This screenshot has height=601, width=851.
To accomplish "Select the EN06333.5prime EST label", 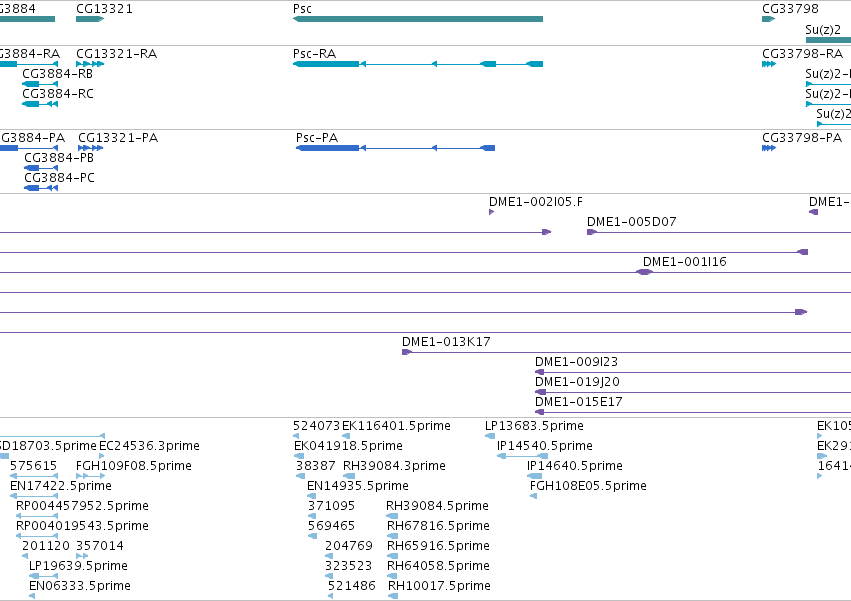I will click(x=80, y=586).
